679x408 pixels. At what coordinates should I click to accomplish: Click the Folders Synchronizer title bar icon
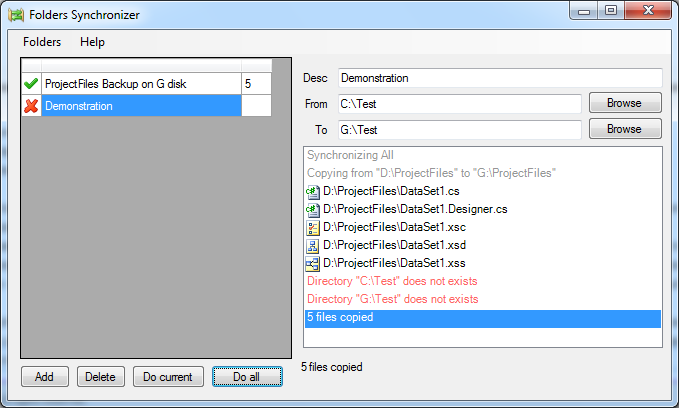(x=17, y=15)
